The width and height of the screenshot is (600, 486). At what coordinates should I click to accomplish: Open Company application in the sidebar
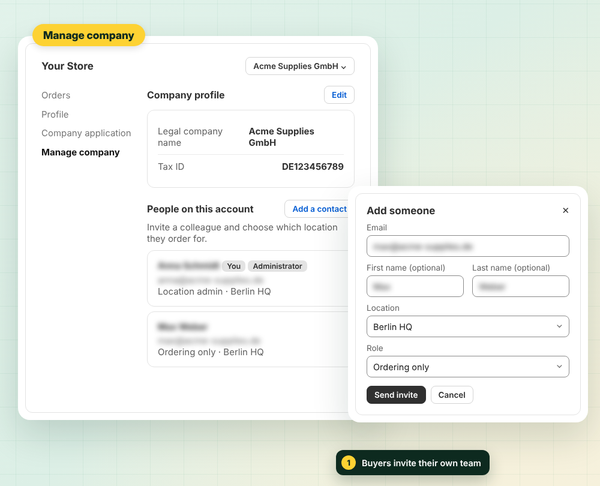[86, 133]
